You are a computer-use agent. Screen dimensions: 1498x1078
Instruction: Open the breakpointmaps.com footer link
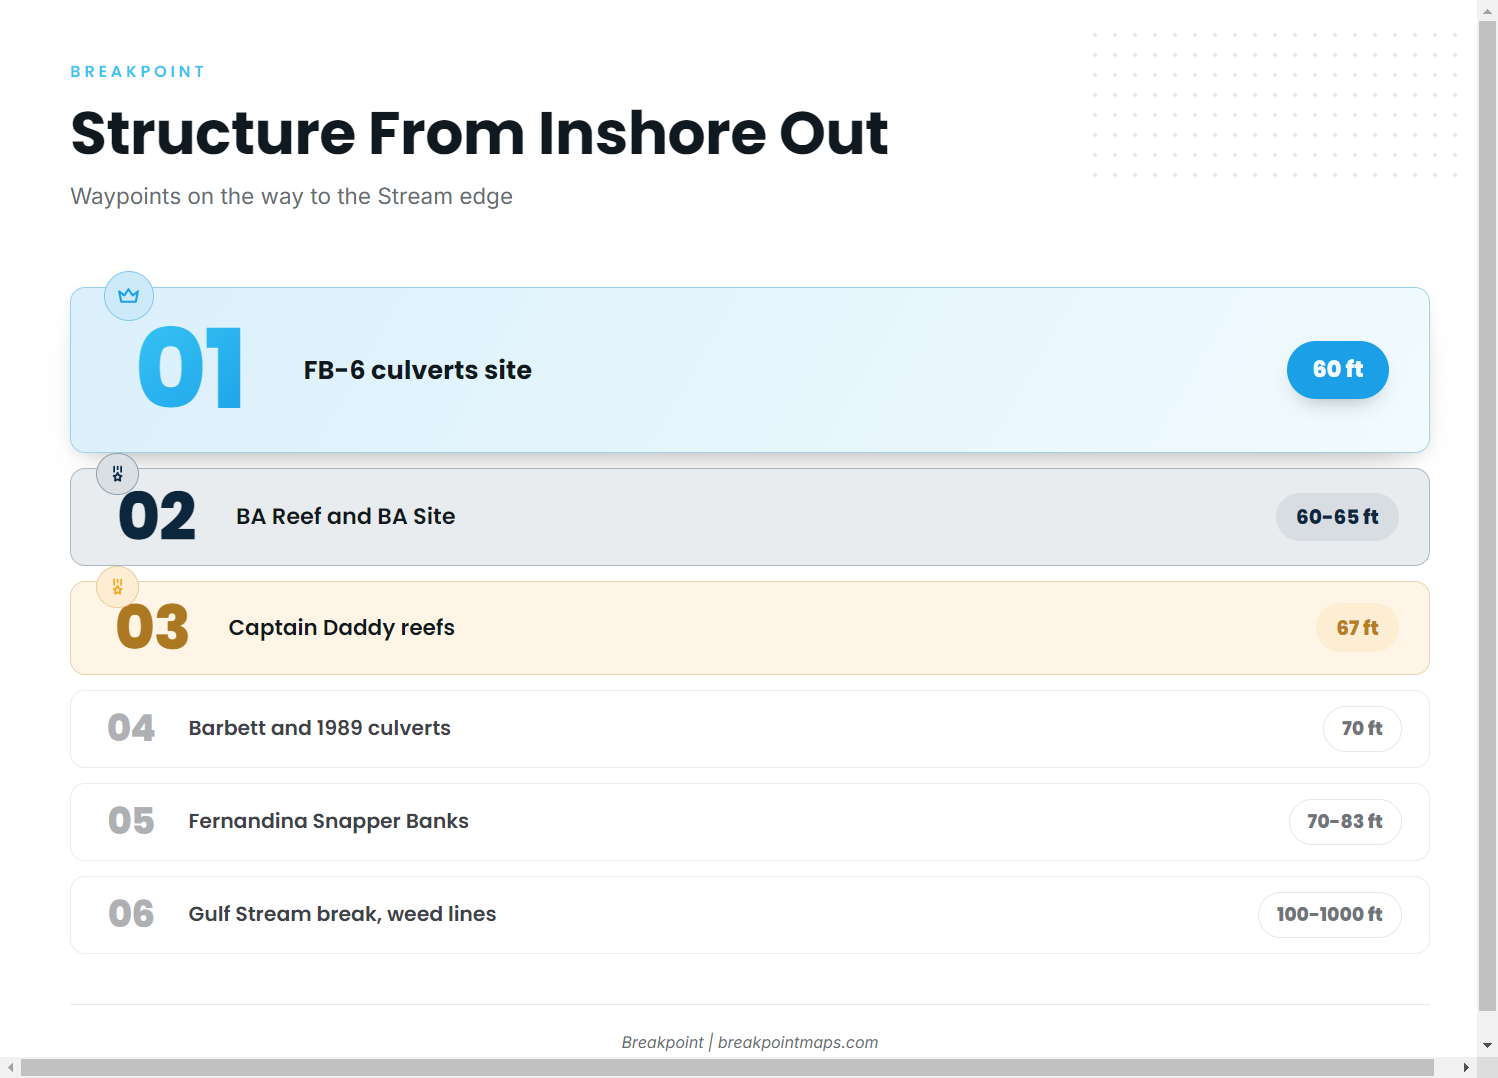(798, 1042)
